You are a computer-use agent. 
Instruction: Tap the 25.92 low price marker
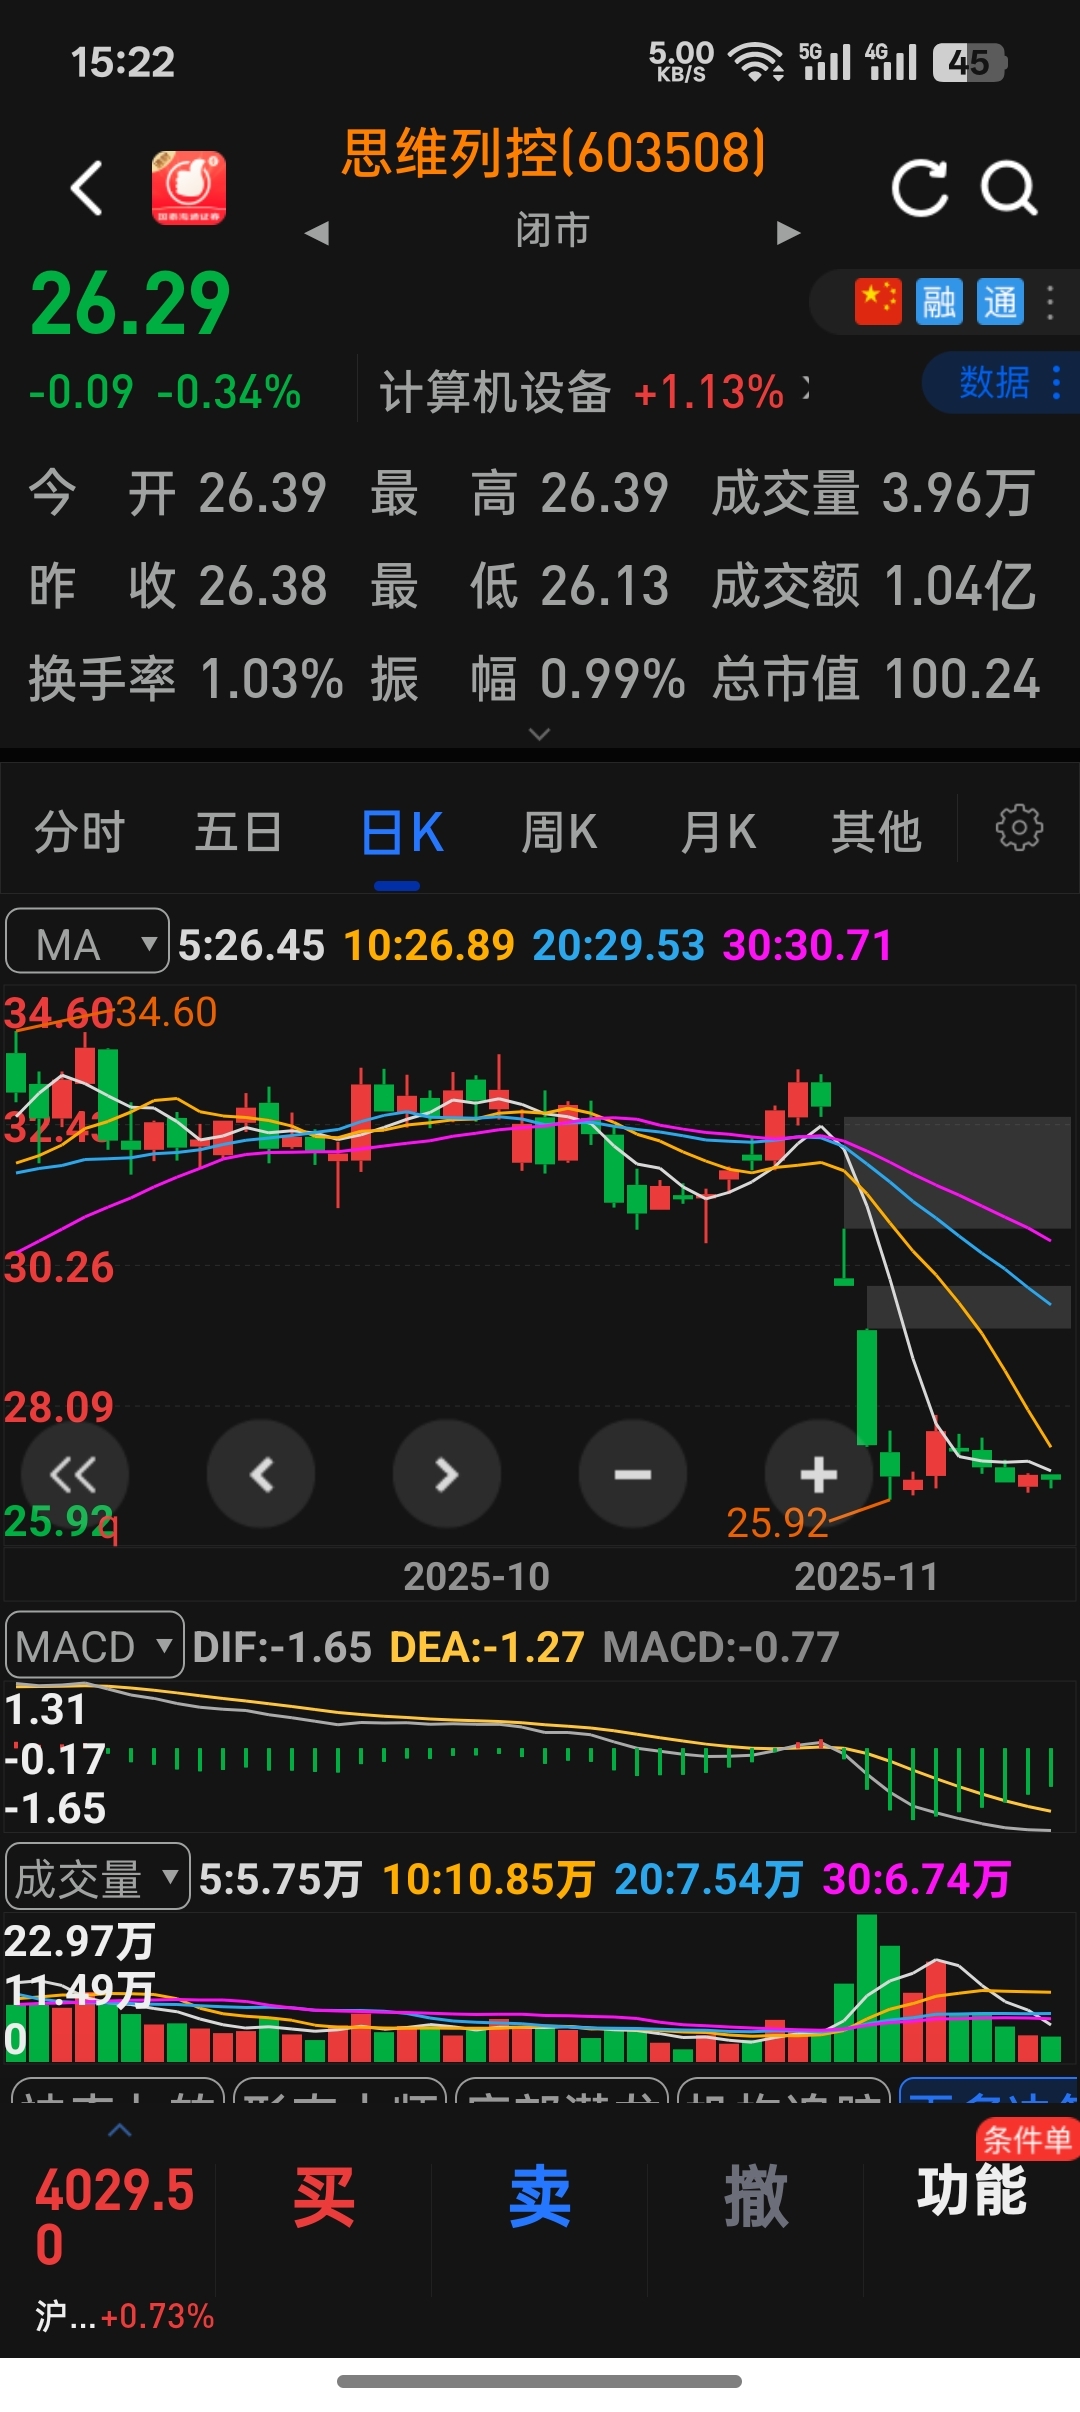pyautogui.click(x=777, y=1523)
